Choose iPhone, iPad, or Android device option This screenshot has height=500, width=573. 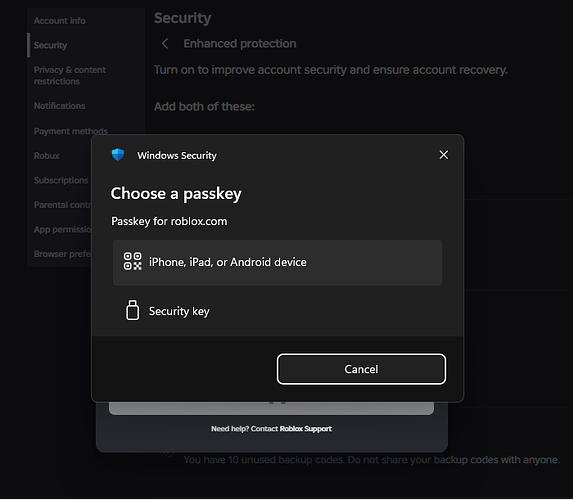point(277,262)
